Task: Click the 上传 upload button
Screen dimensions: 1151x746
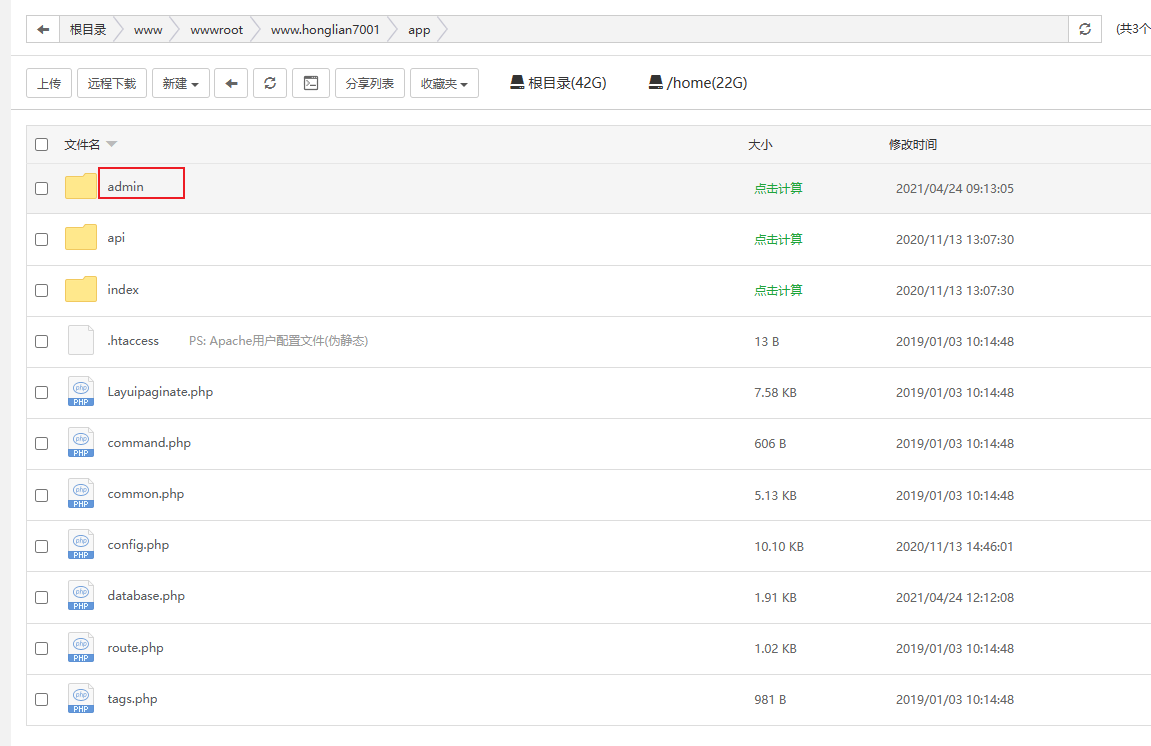Action: 49,84
